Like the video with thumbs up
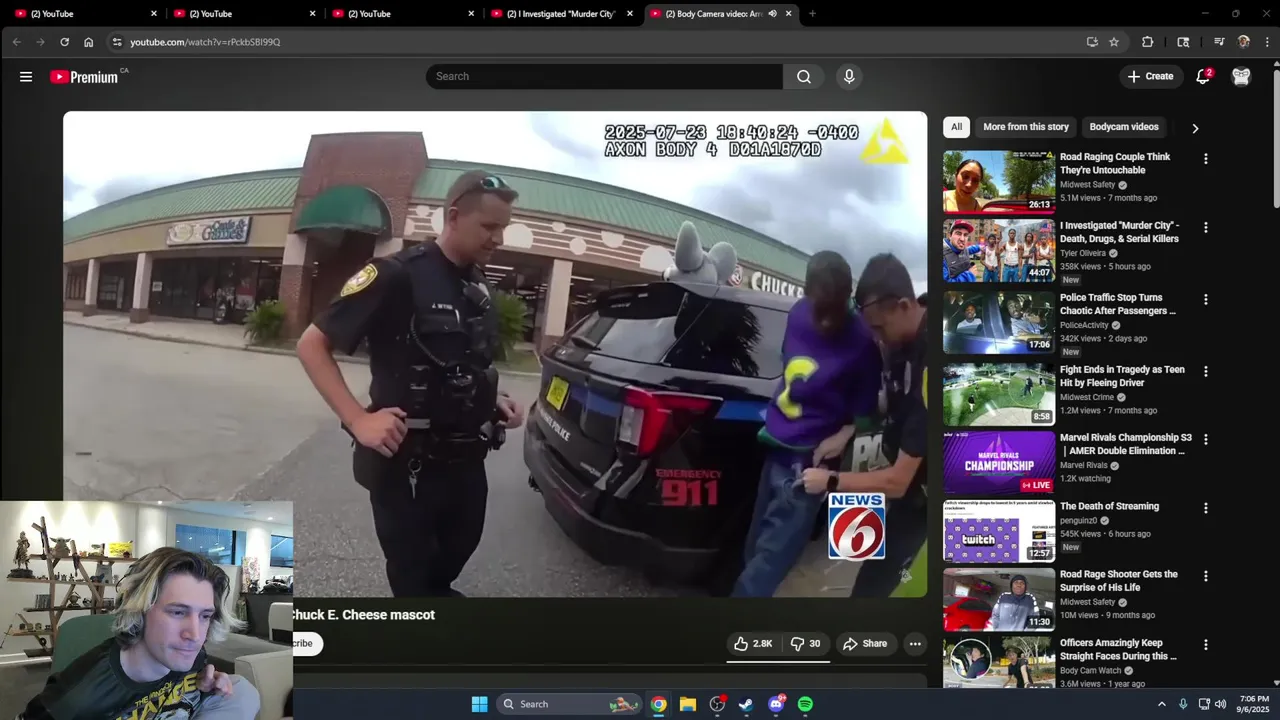The image size is (1280, 720). pos(753,644)
